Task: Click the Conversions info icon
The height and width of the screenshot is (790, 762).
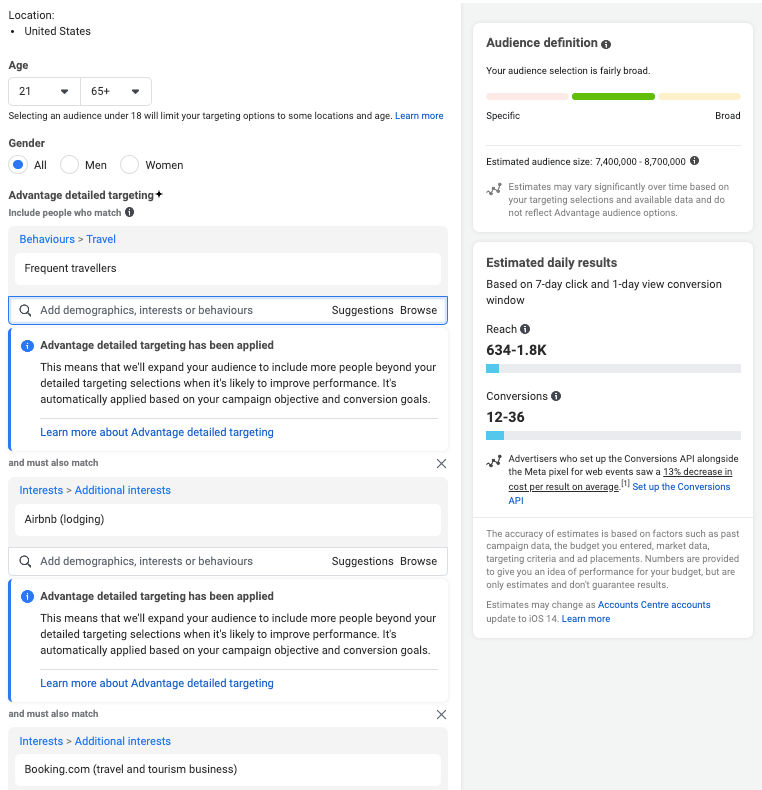Action: click(556, 396)
